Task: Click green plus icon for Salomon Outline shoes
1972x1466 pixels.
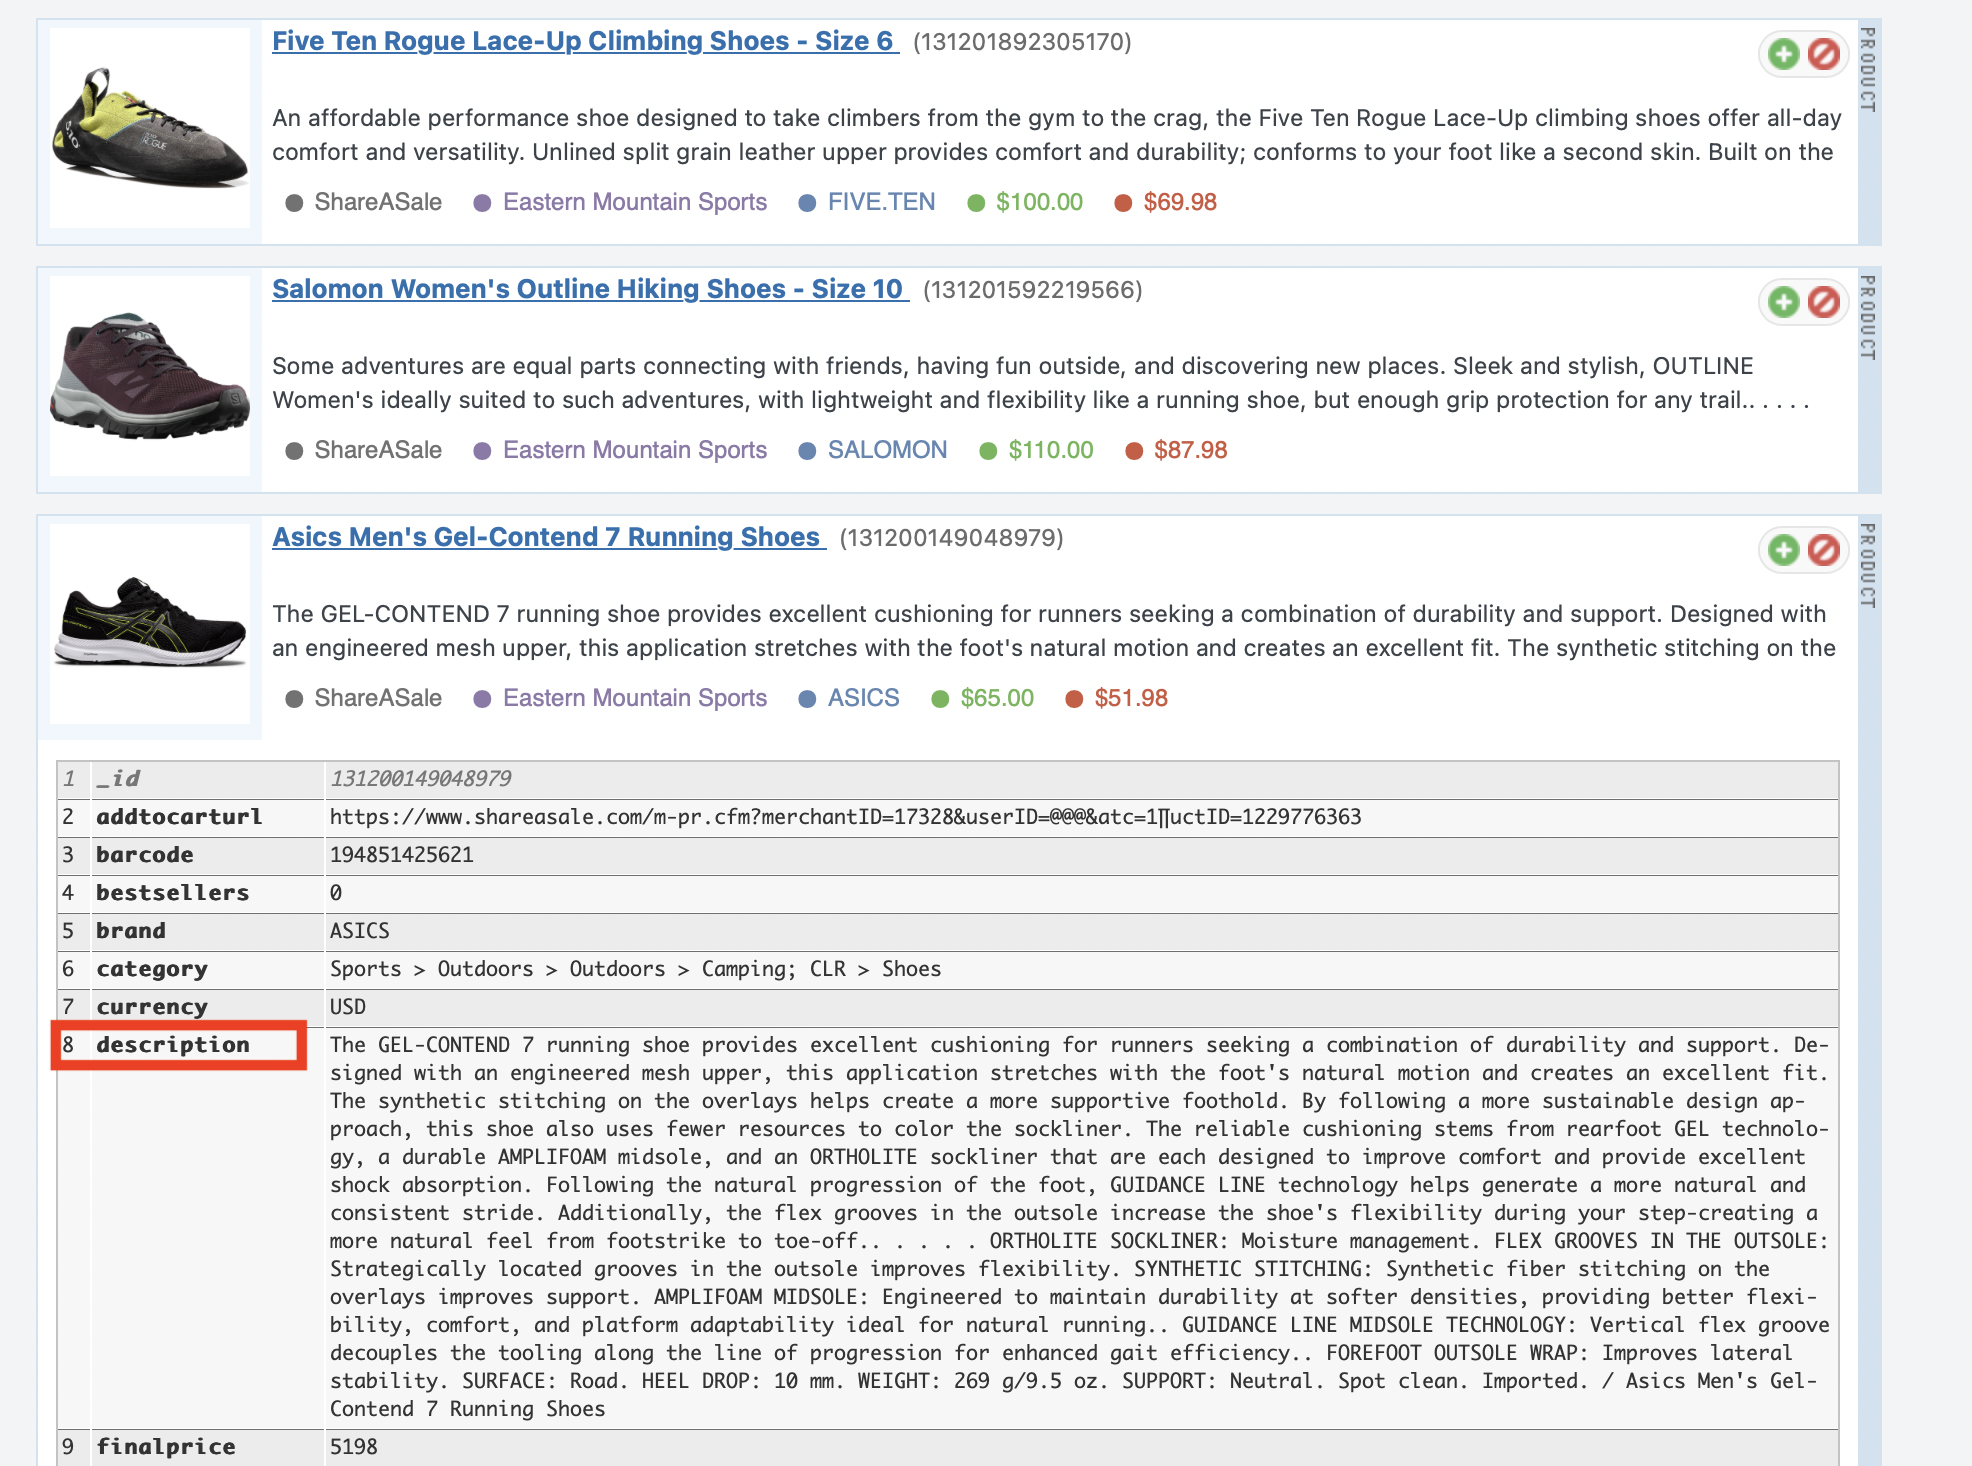Action: point(1783,302)
